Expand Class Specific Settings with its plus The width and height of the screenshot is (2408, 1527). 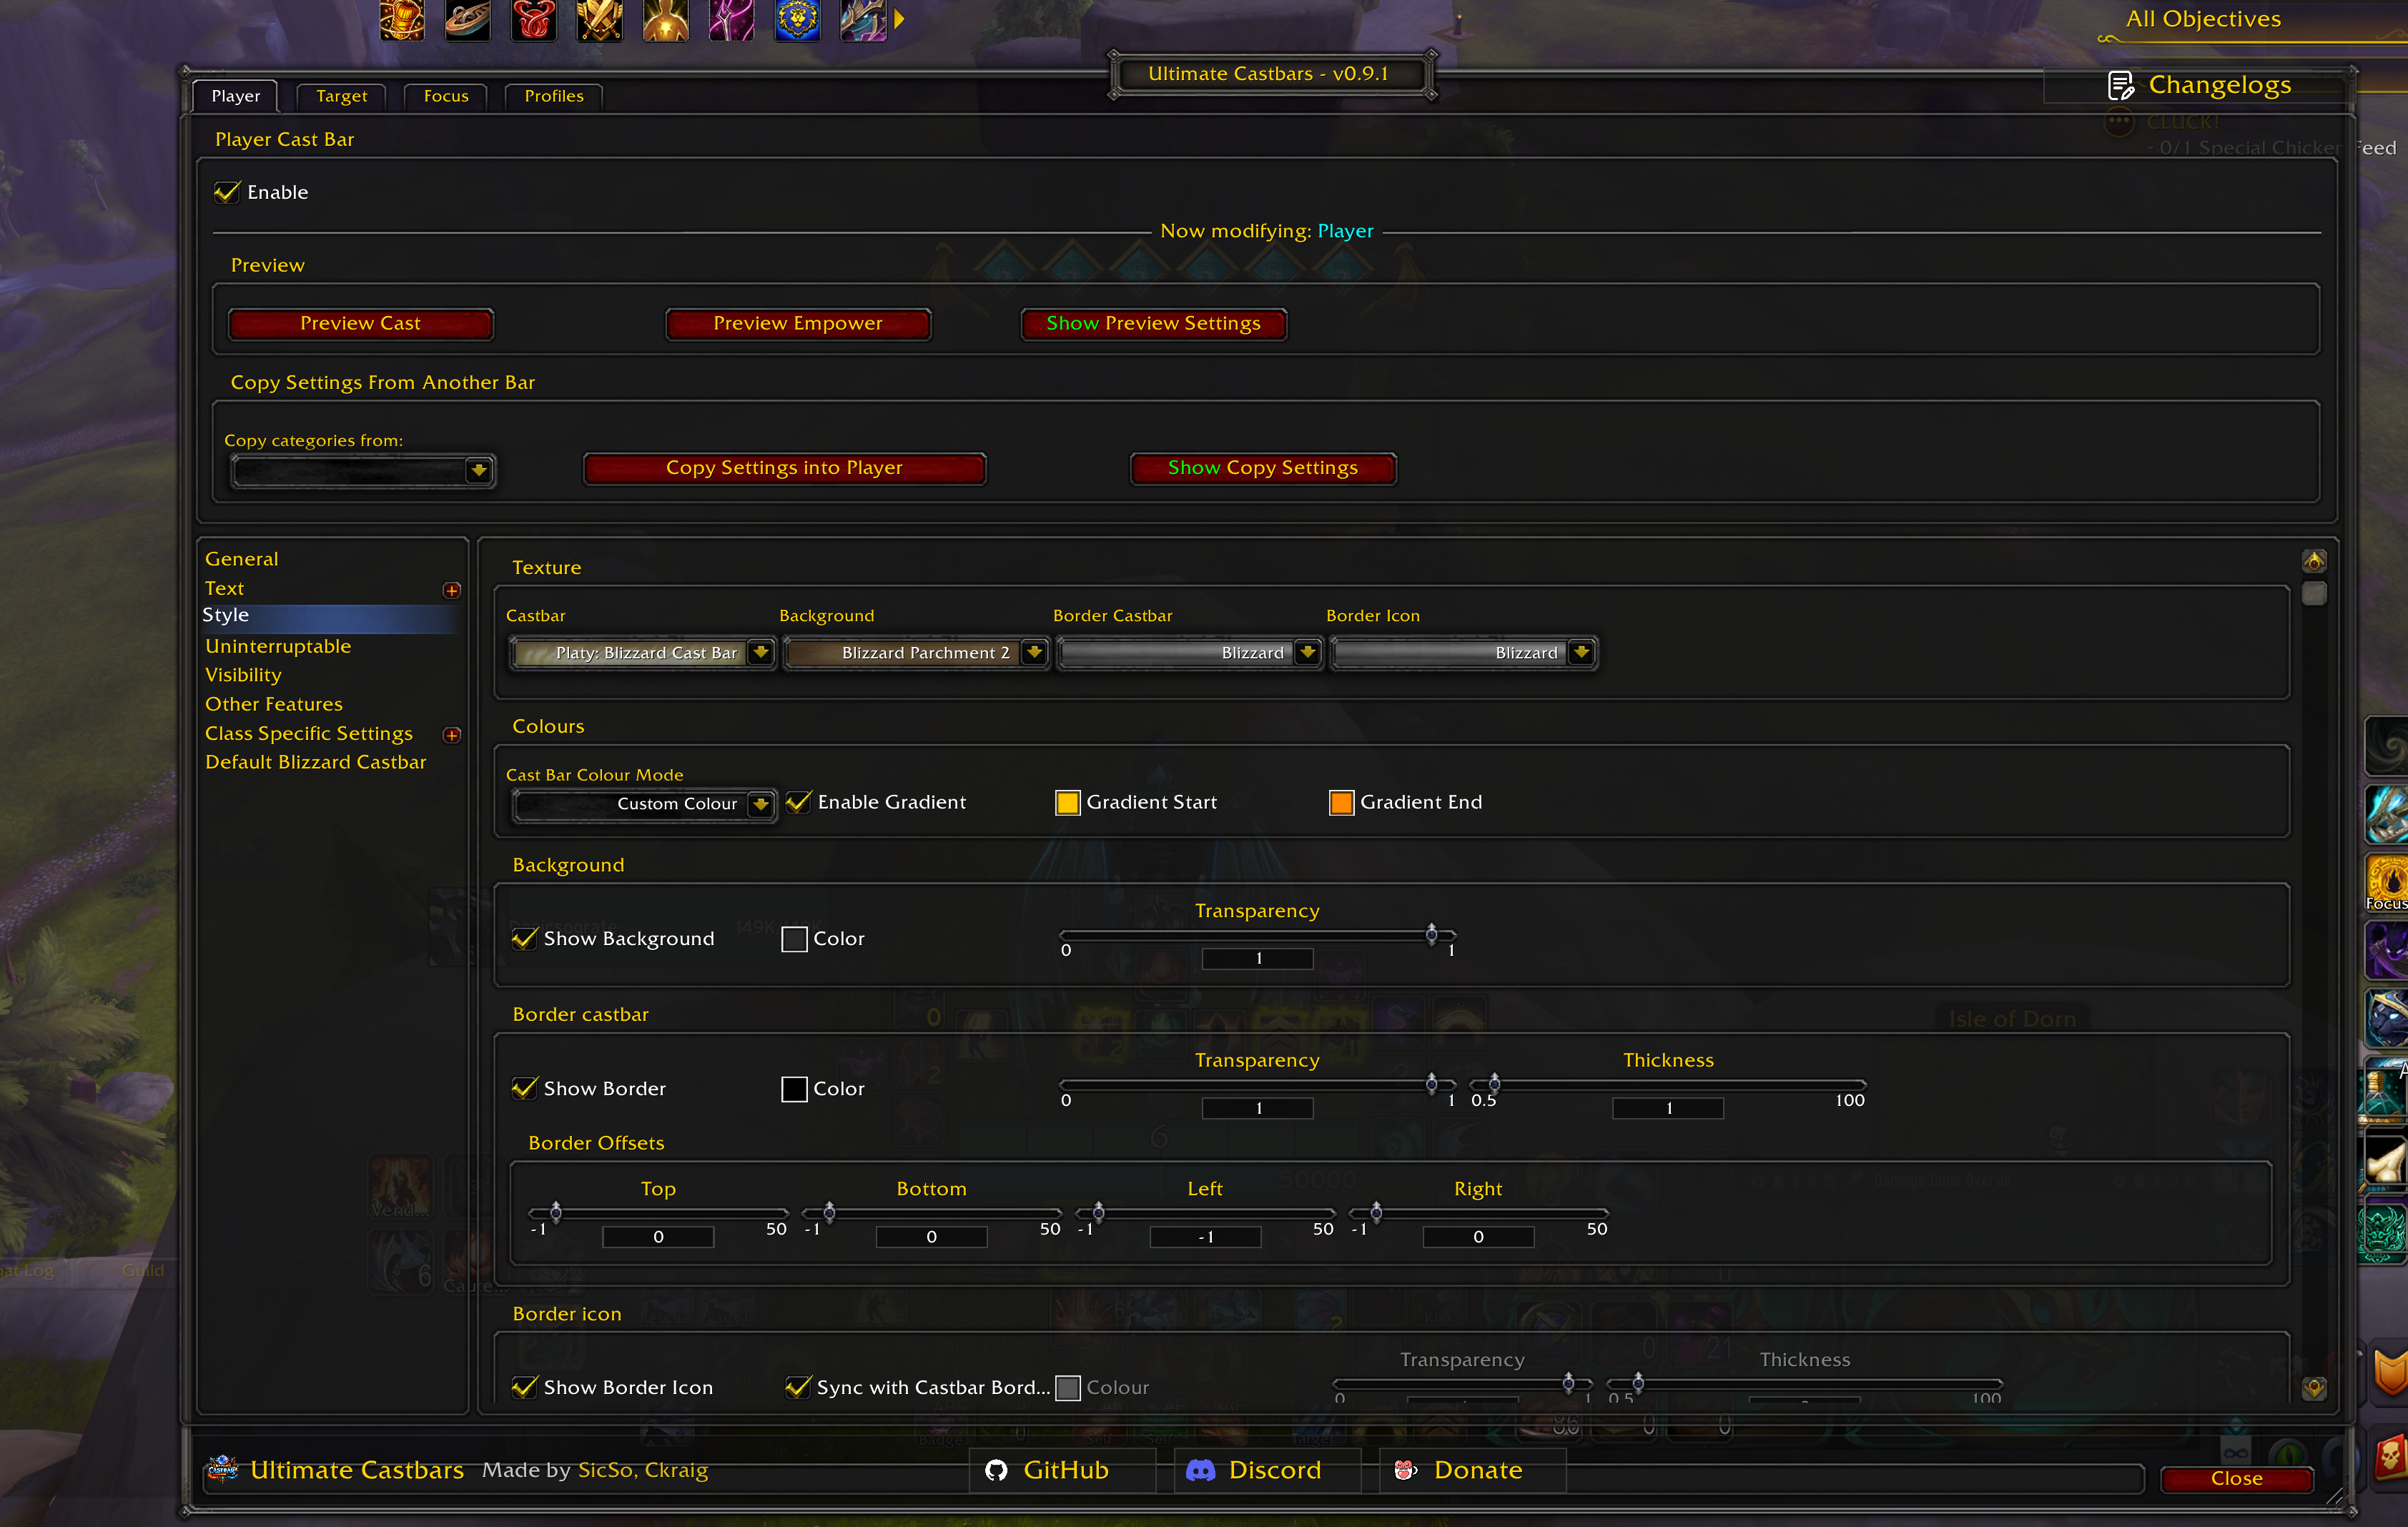tap(452, 735)
